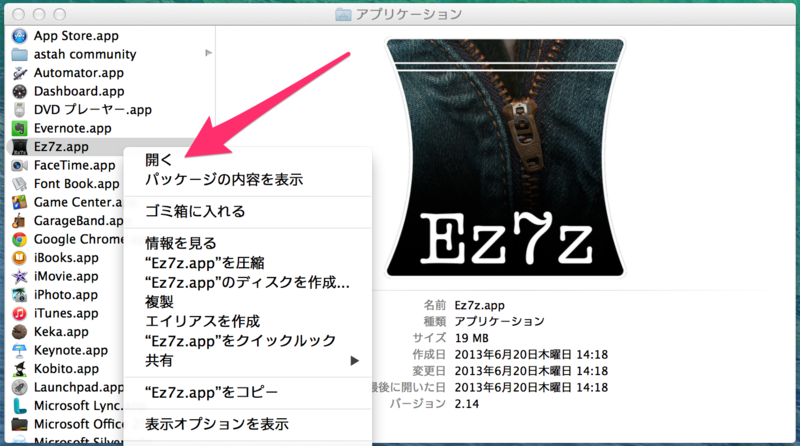800x446 pixels.
Task: Click the 19 MB size value
Action: (x=471, y=338)
